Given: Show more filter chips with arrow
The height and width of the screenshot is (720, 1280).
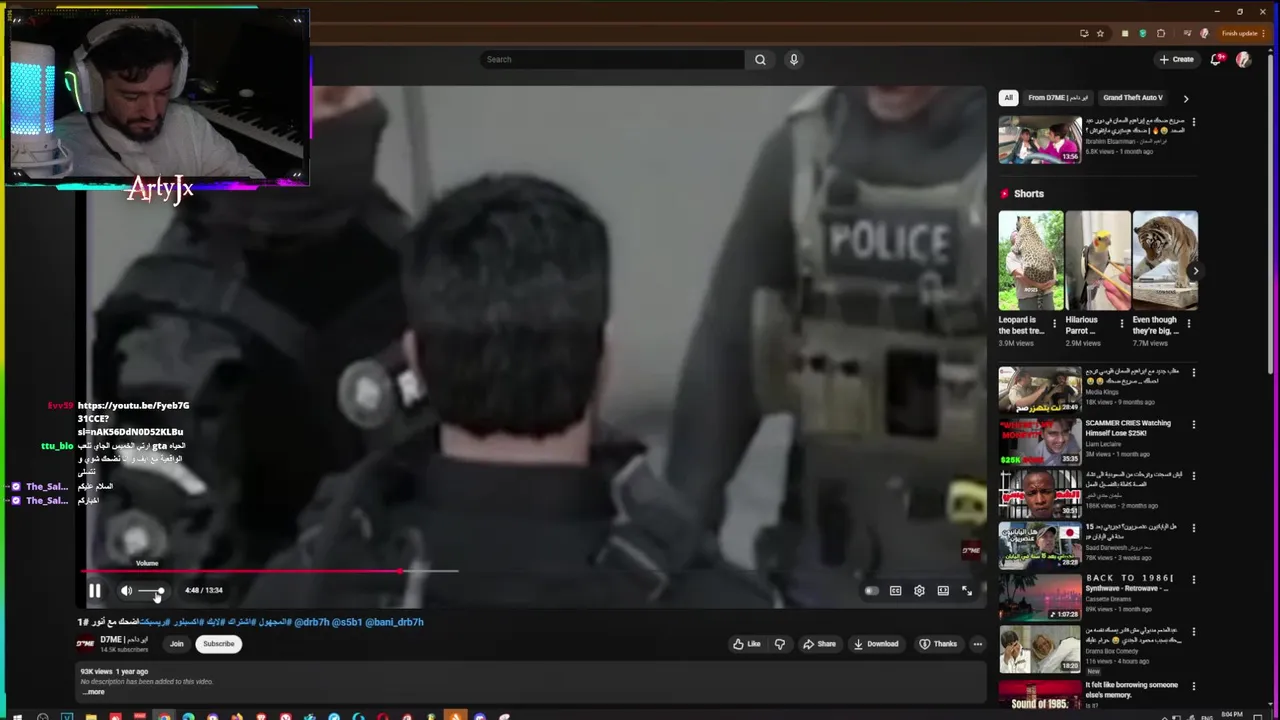Looking at the screenshot, I should point(1186,98).
